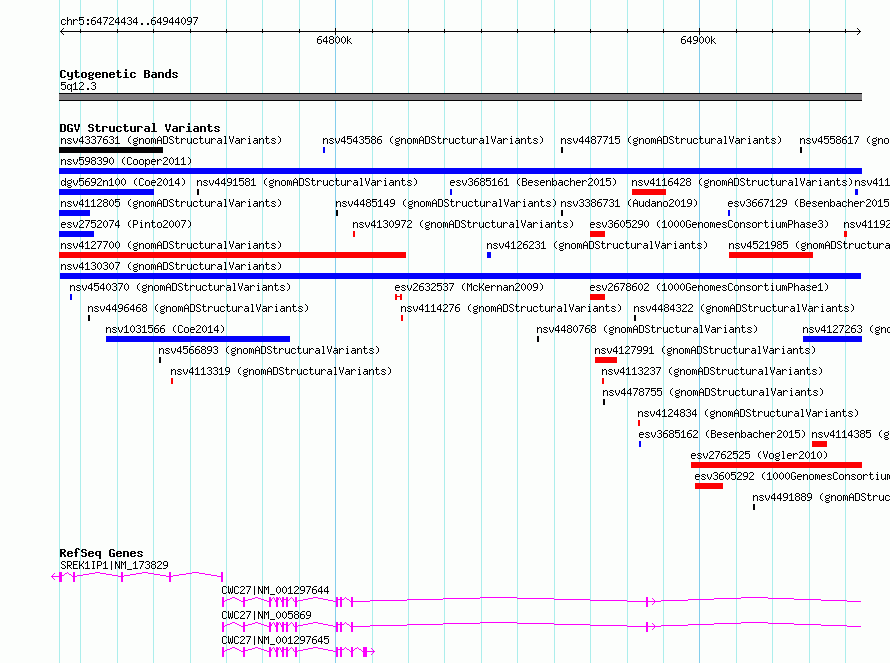This screenshot has height=663, width=890.
Task: Select the red nsv4114385 variant bar
Action: pyautogui.click(x=819, y=444)
